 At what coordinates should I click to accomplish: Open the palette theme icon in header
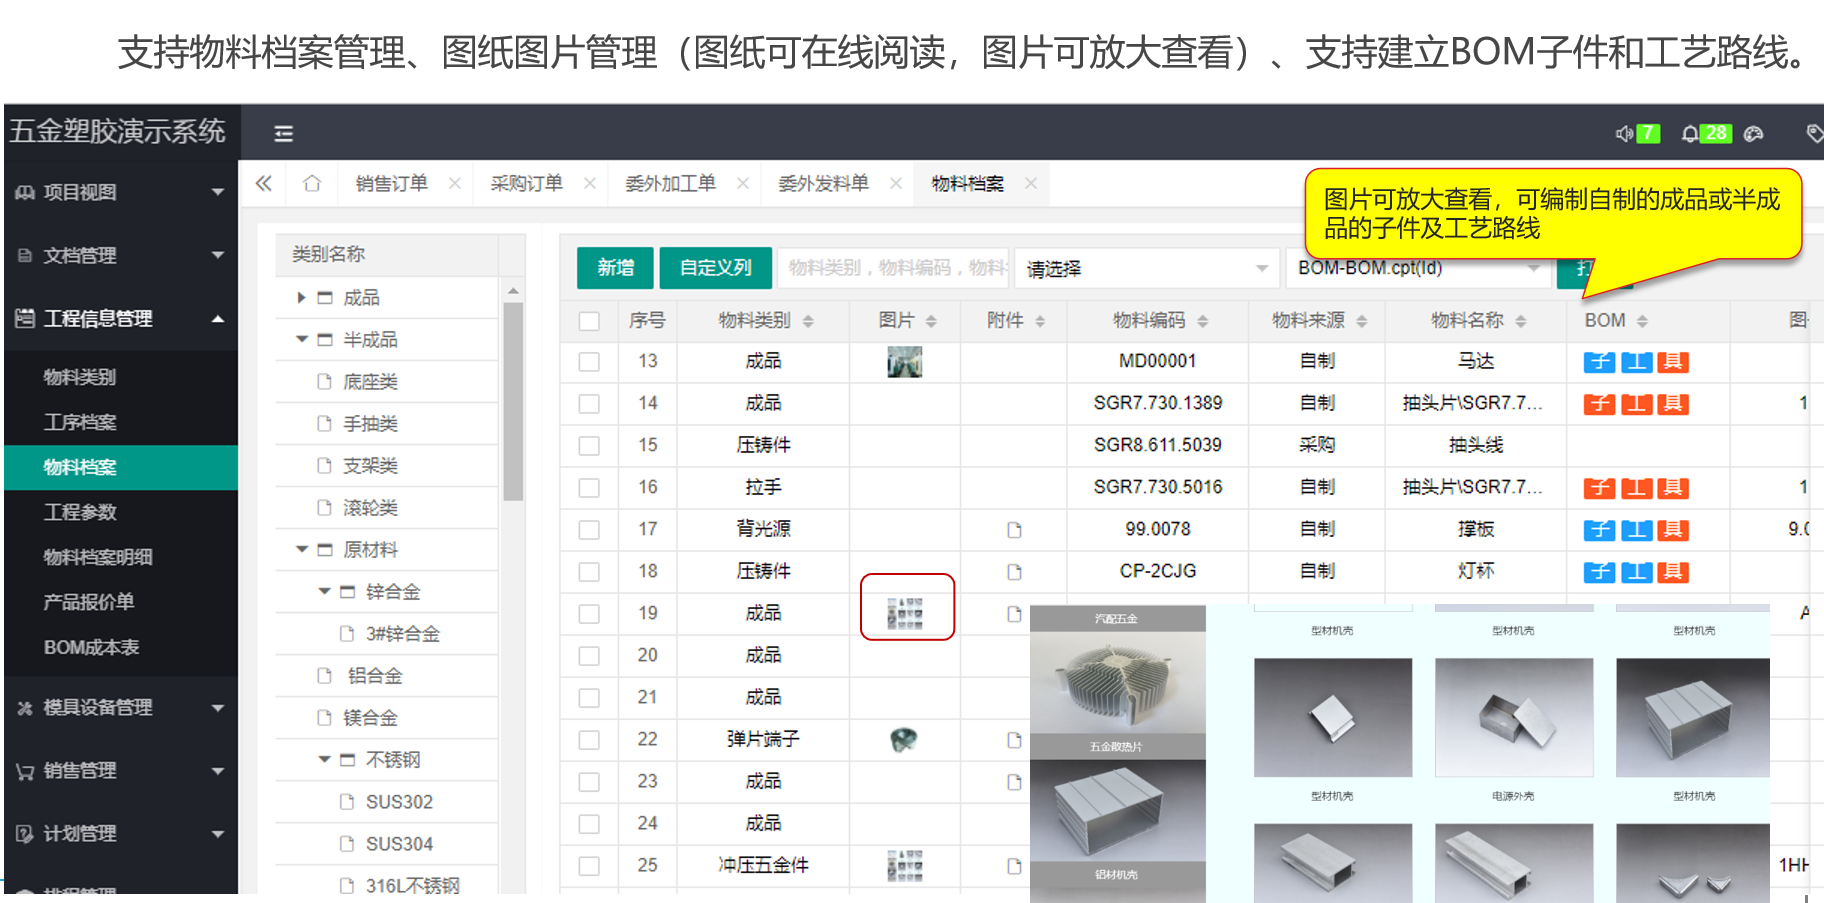pos(1753,133)
